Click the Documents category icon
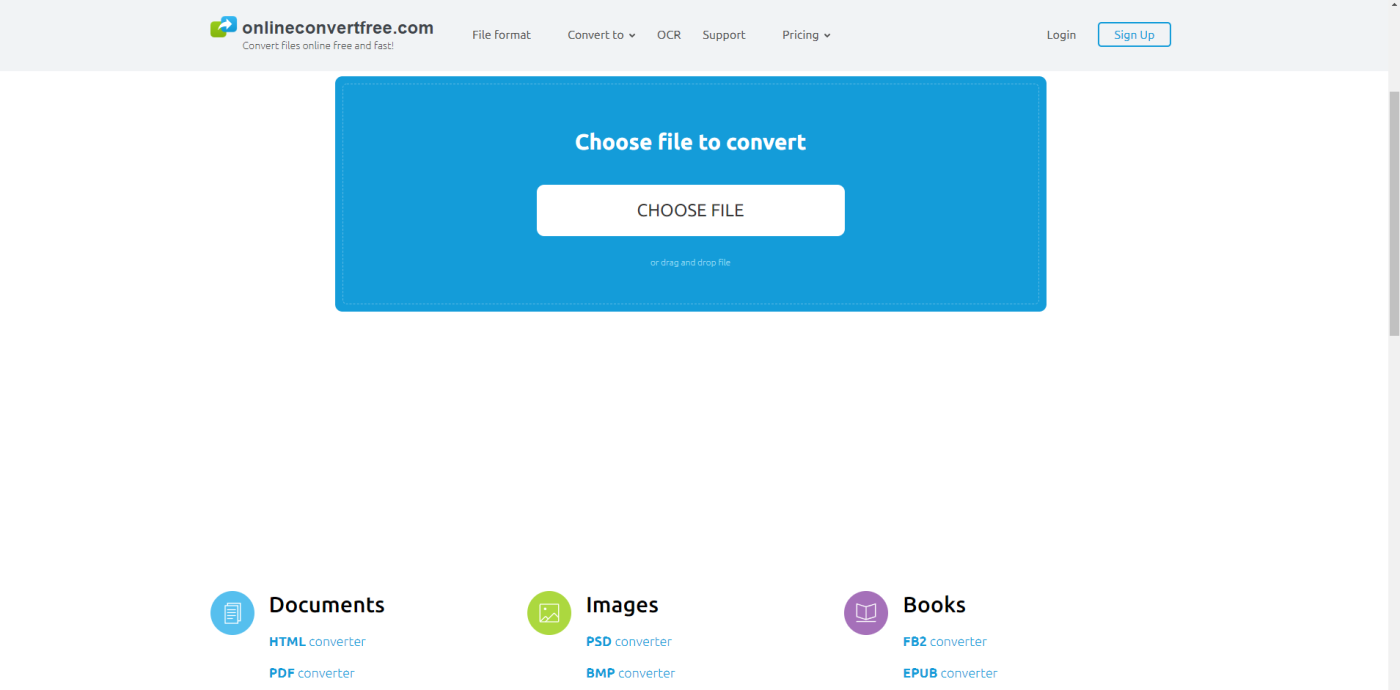This screenshot has height=690, width=1400. (232, 613)
